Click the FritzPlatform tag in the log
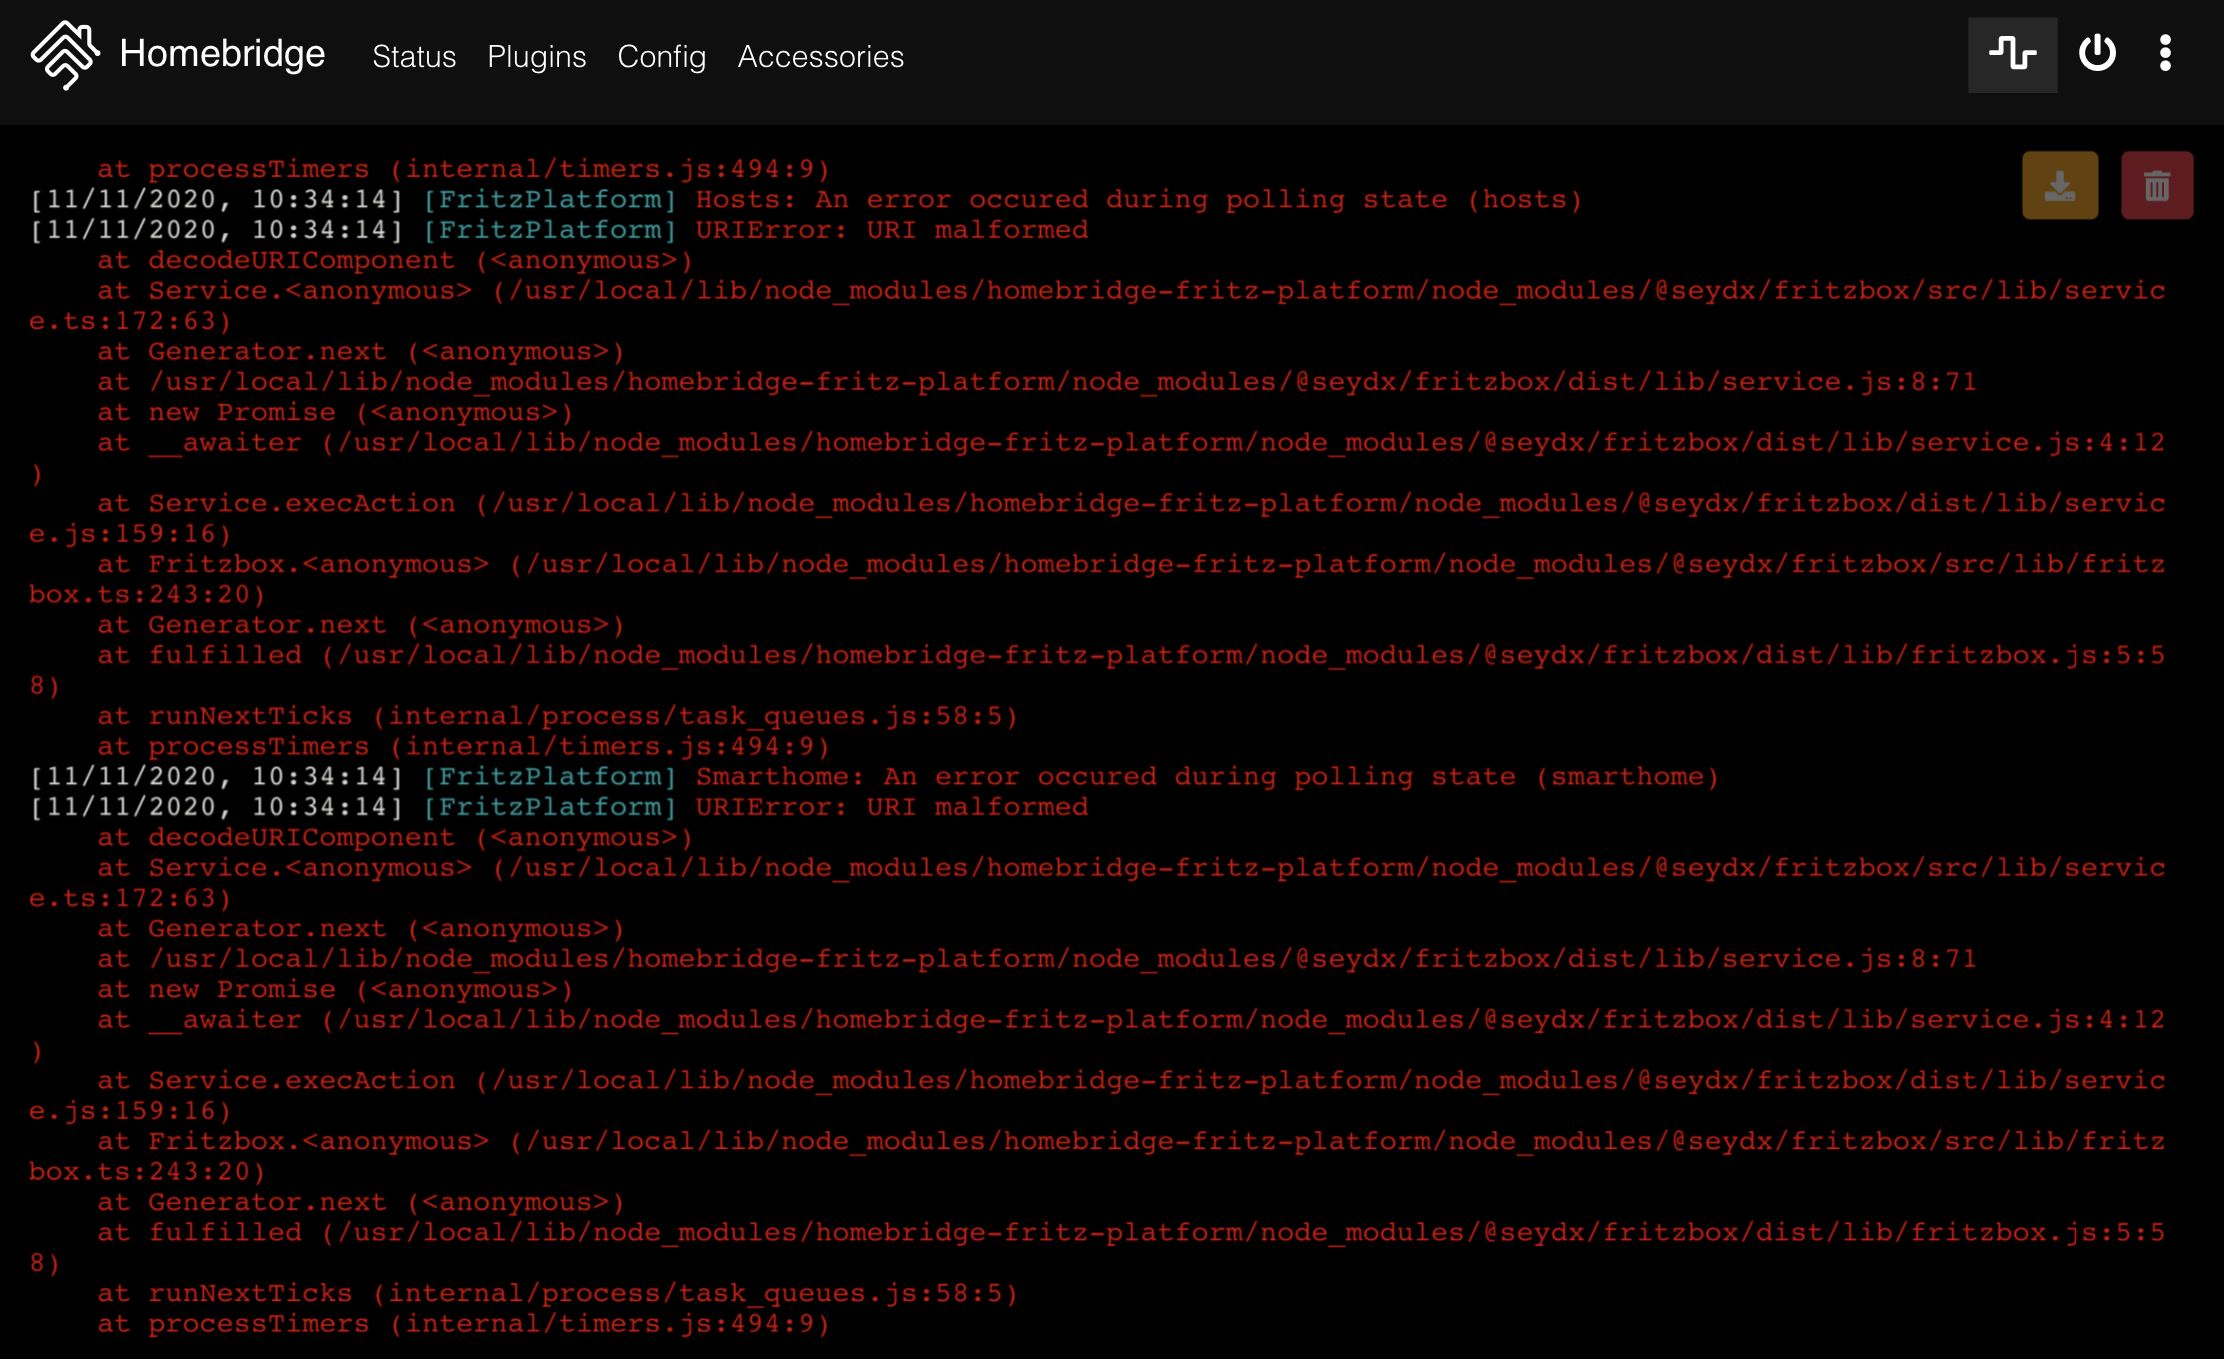Image resolution: width=2224 pixels, height=1359 pixels. [549, 199]
